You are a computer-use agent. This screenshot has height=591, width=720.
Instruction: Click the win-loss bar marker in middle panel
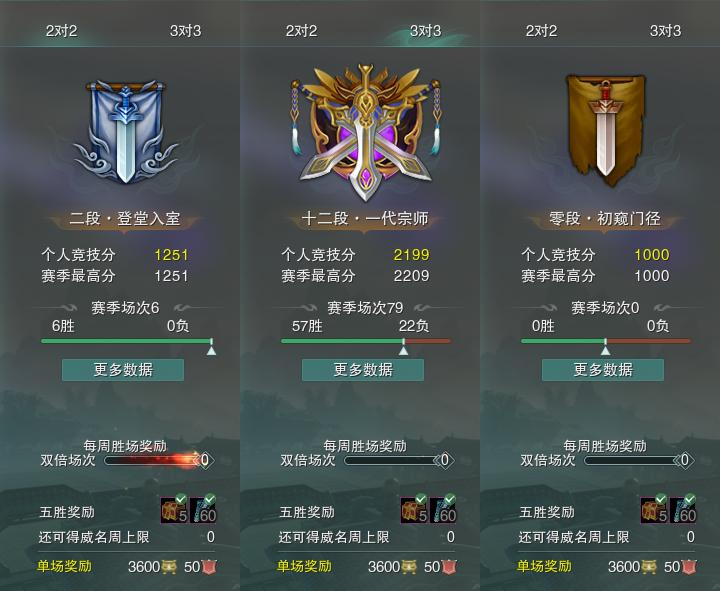[404, 348]
